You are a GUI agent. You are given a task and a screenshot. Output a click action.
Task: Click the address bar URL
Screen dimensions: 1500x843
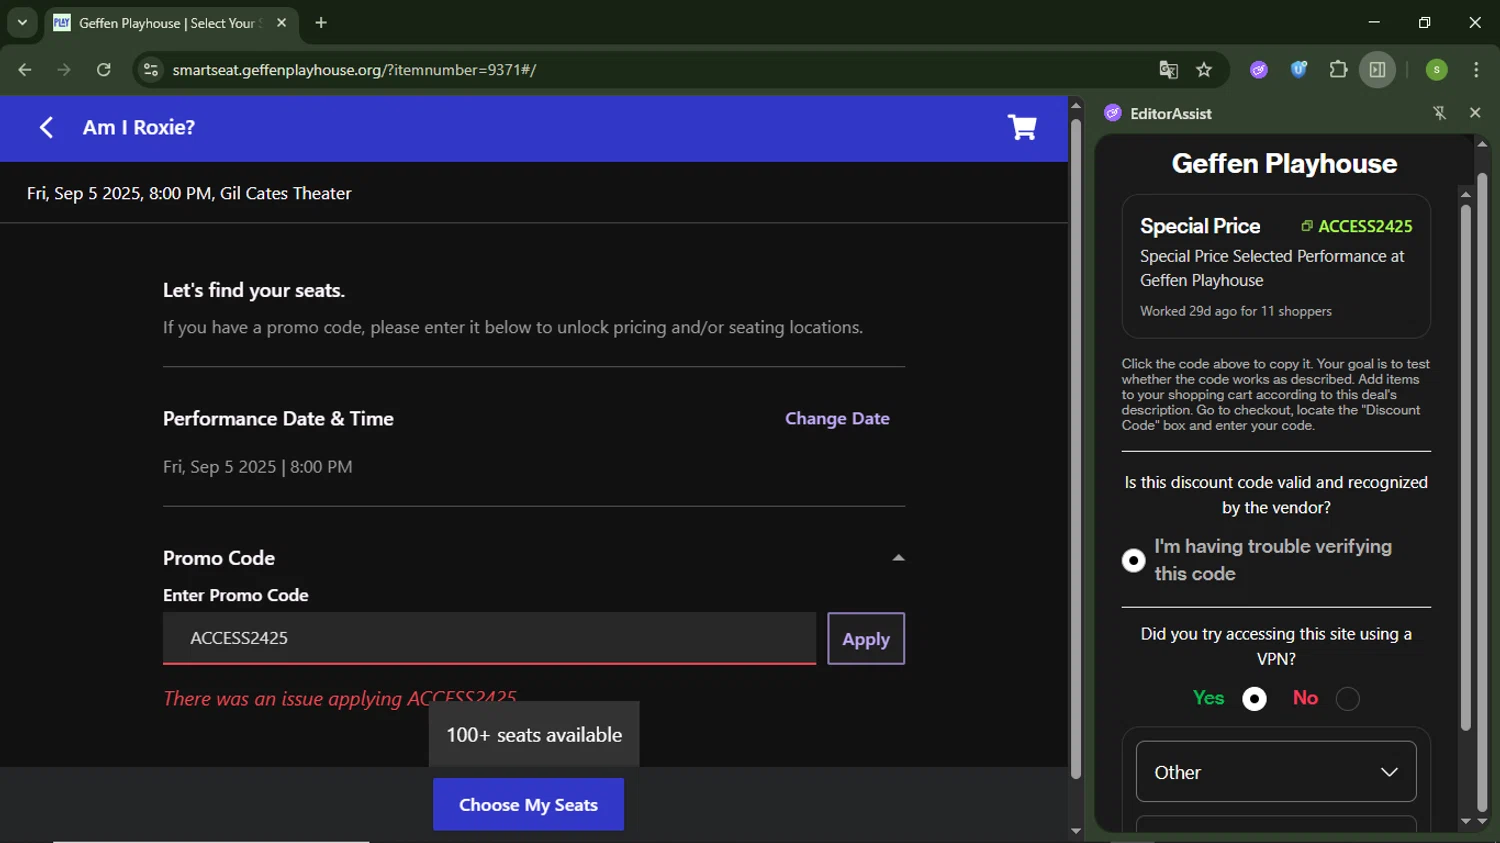tap(354, 70)
